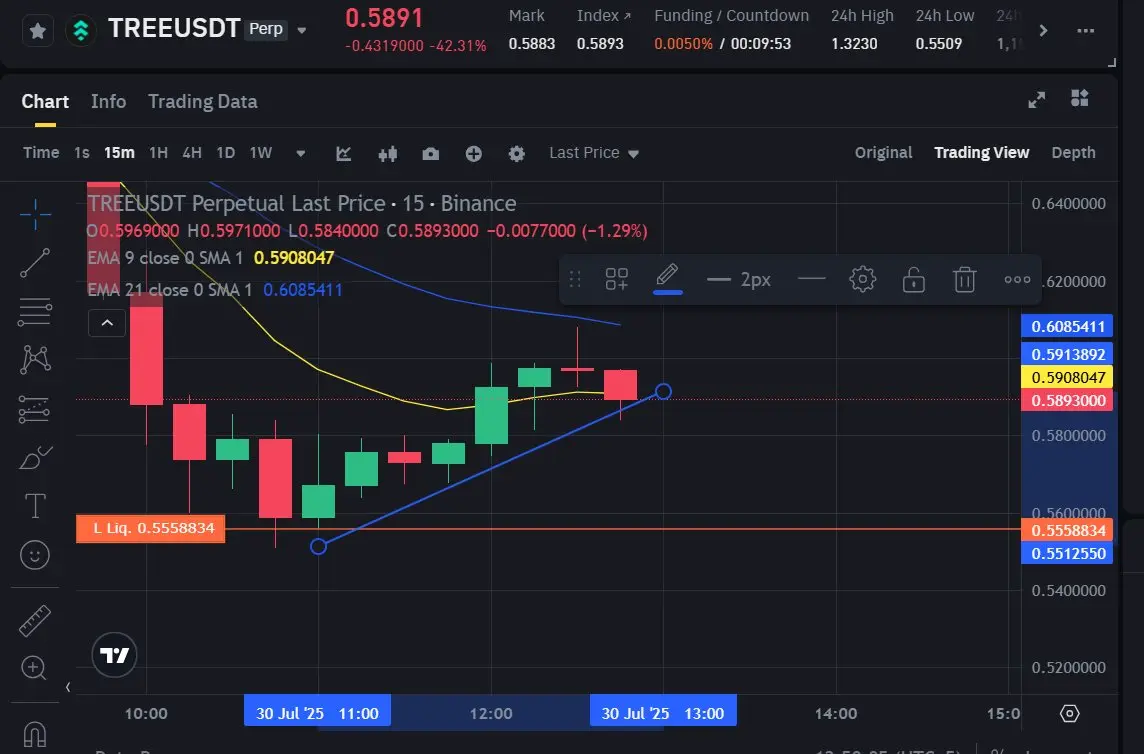This screenshot has height=754, width=1144.
Task: Click the L Liq. 0.5558834 label
Action: (150, 528)
